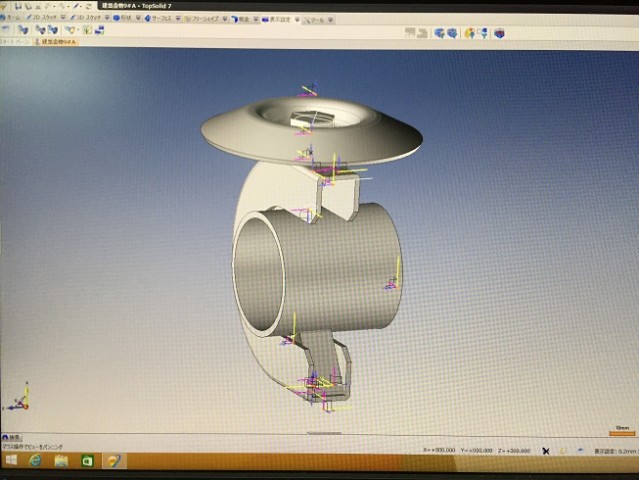
Task: Click the black X icon in status bar
Action: (x=546, y=451)
